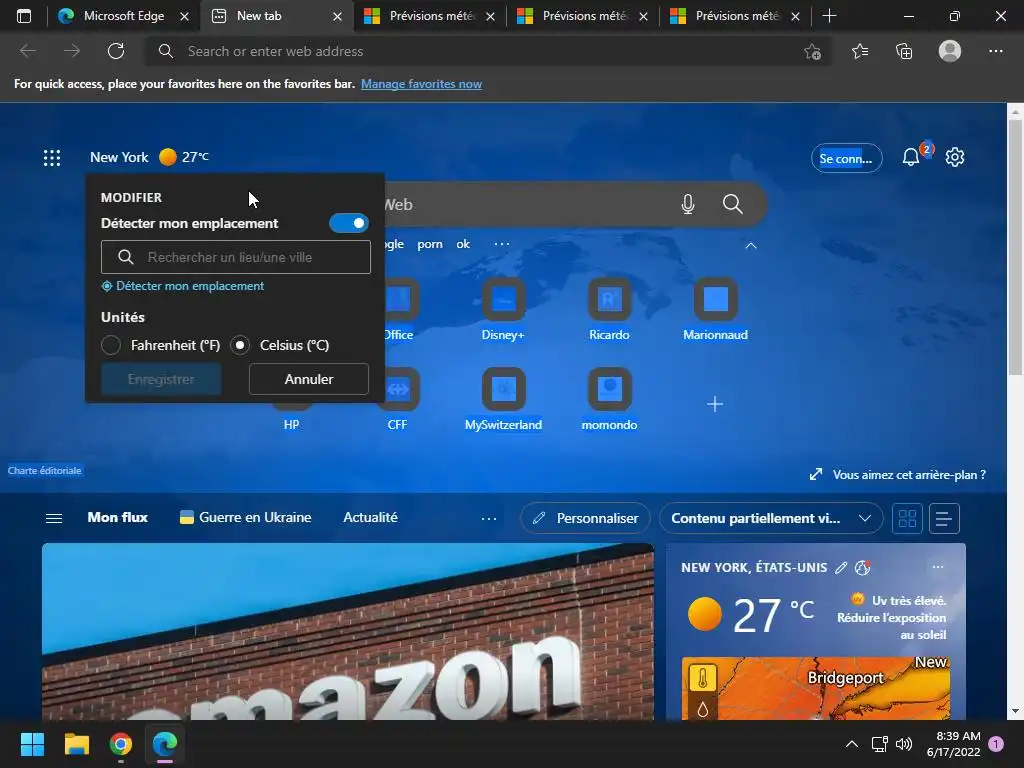Add a new quick link plus
The width and height of the screenshot is (1024, 768).
pos(715,404)
